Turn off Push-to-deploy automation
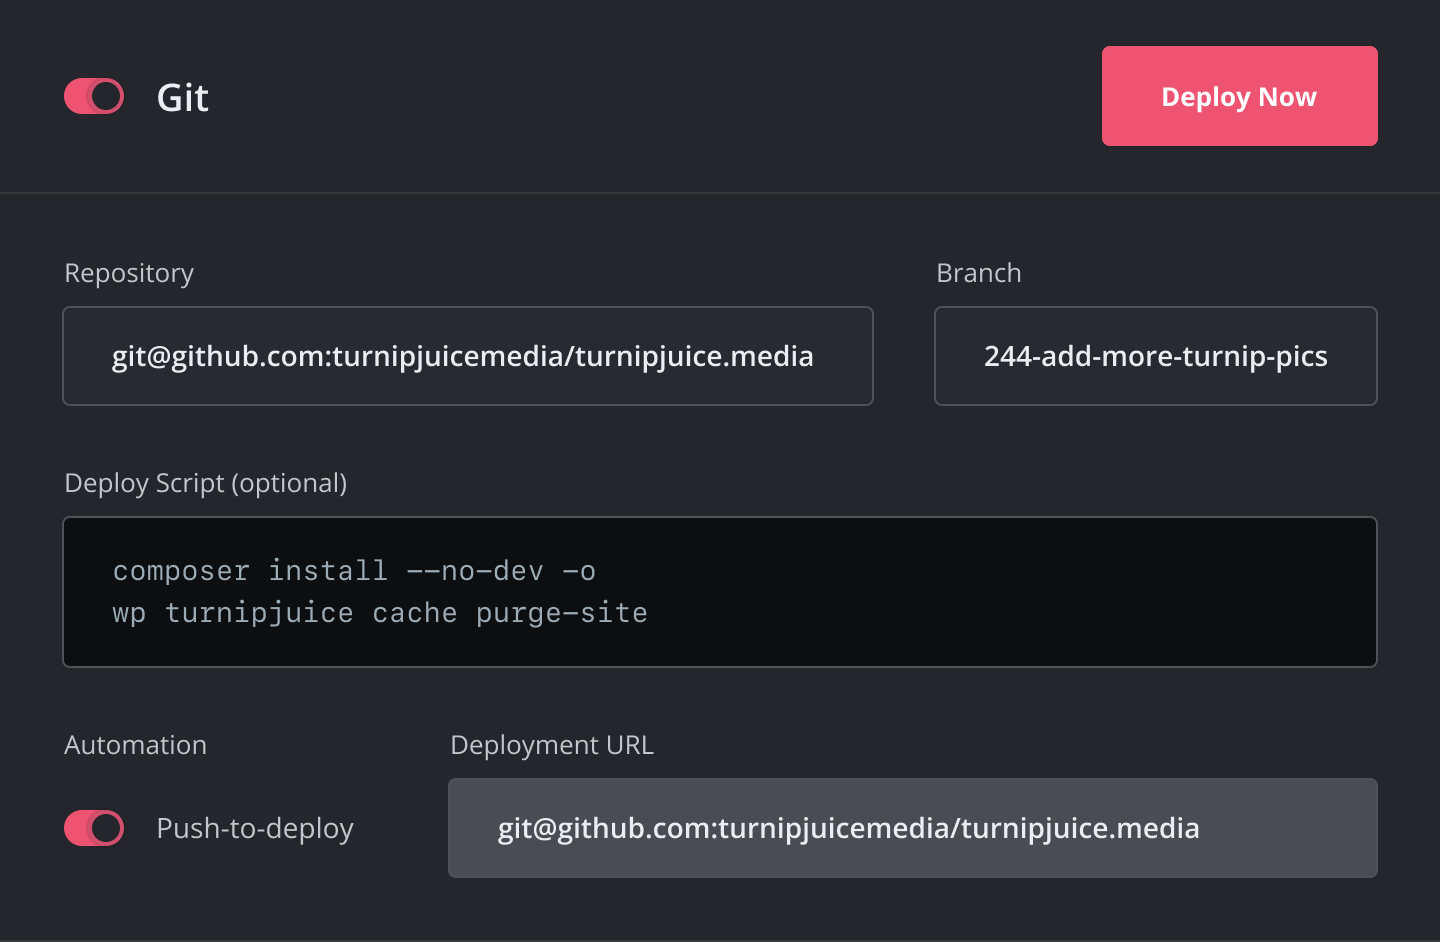This screenshot has height=942, width=1440. [93, 828]
